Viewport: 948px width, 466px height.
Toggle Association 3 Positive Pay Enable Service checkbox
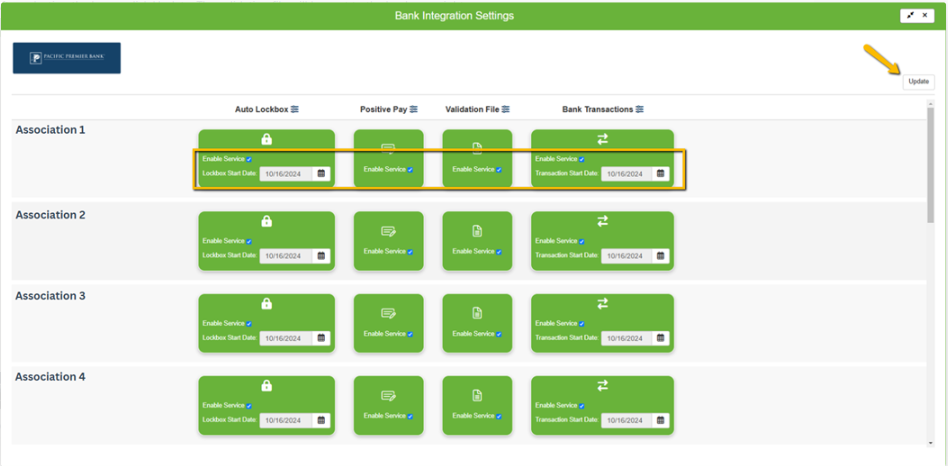pos(410,334)
